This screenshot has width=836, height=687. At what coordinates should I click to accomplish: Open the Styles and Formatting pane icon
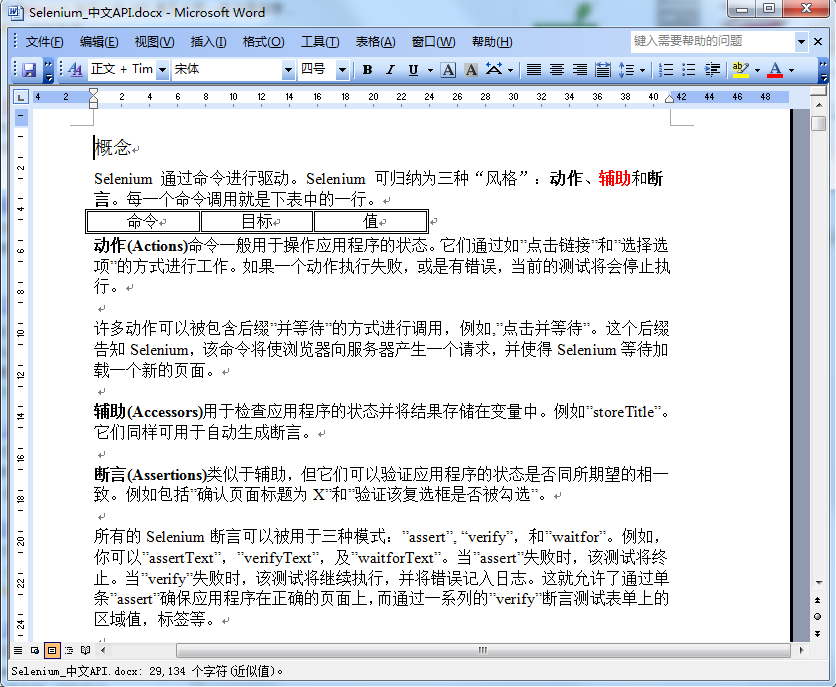pyautogui.click(x=75, y=70)
